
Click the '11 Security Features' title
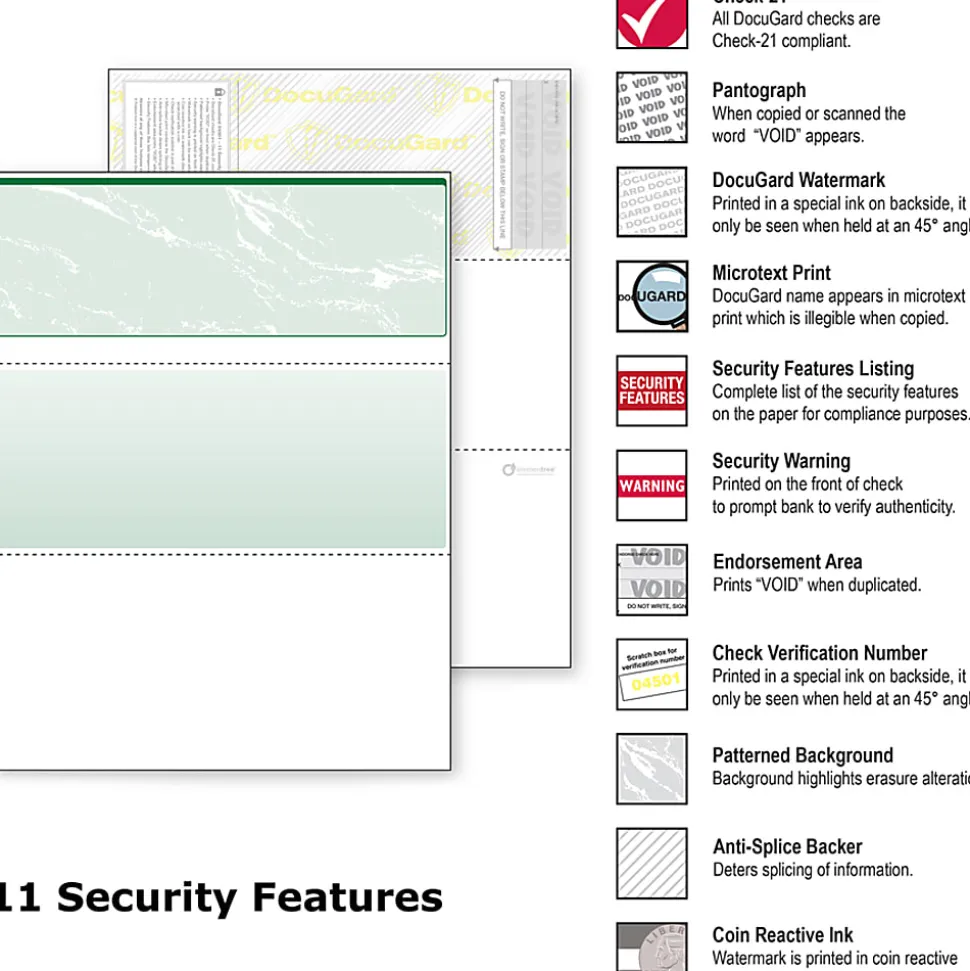pos(220,897)
